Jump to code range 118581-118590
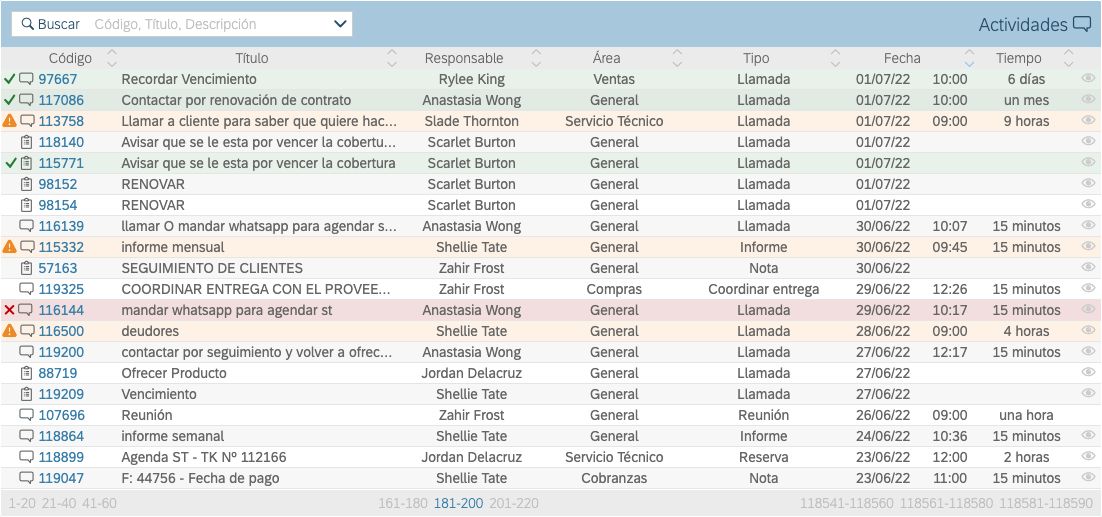Viewport: 1102px width, 517px height. click(x=1045, y=503)
